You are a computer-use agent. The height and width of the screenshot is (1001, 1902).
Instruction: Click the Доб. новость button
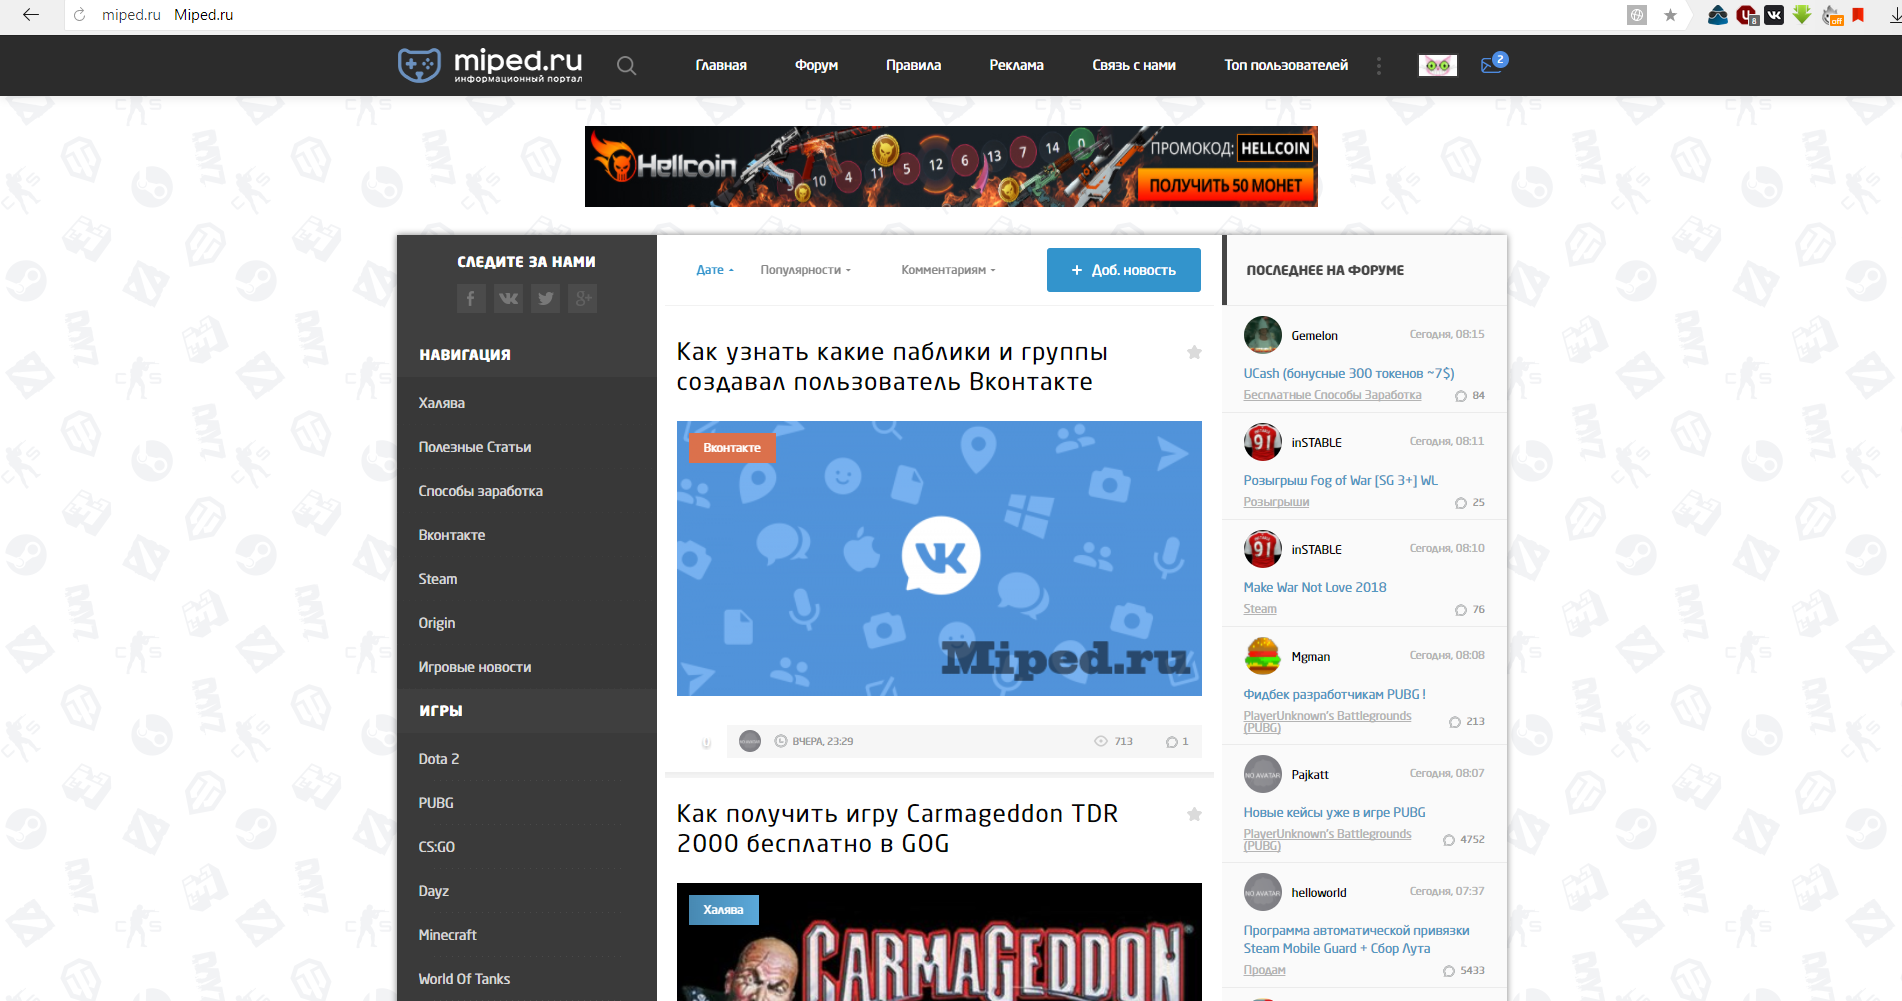click(1123, 270)
